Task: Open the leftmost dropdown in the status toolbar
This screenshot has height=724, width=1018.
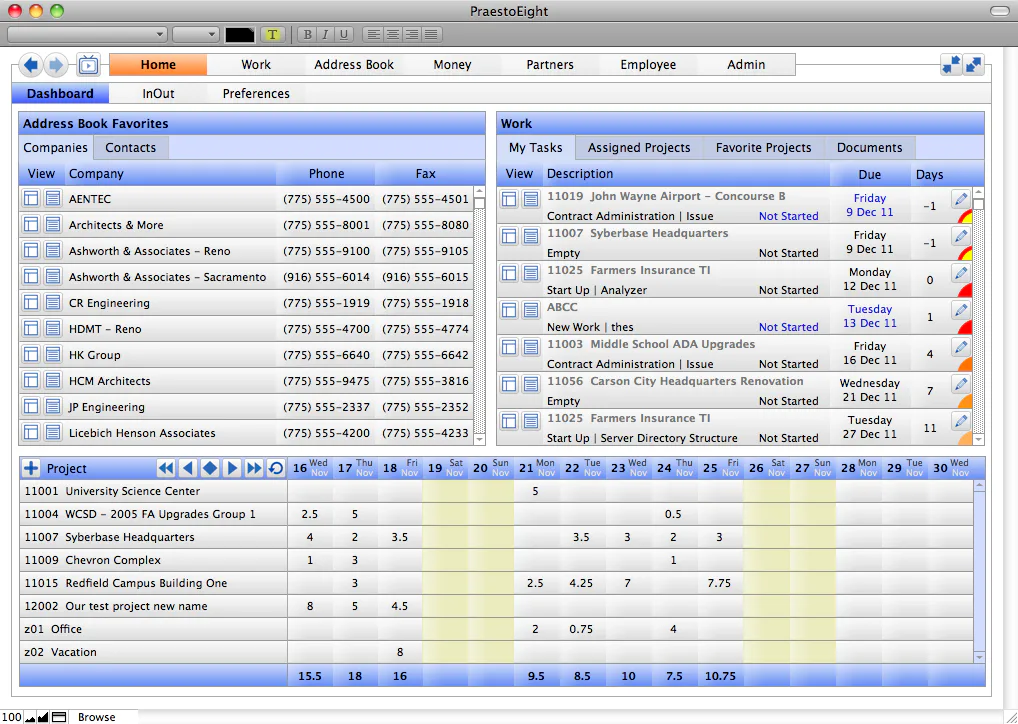Action: (87, 33)
